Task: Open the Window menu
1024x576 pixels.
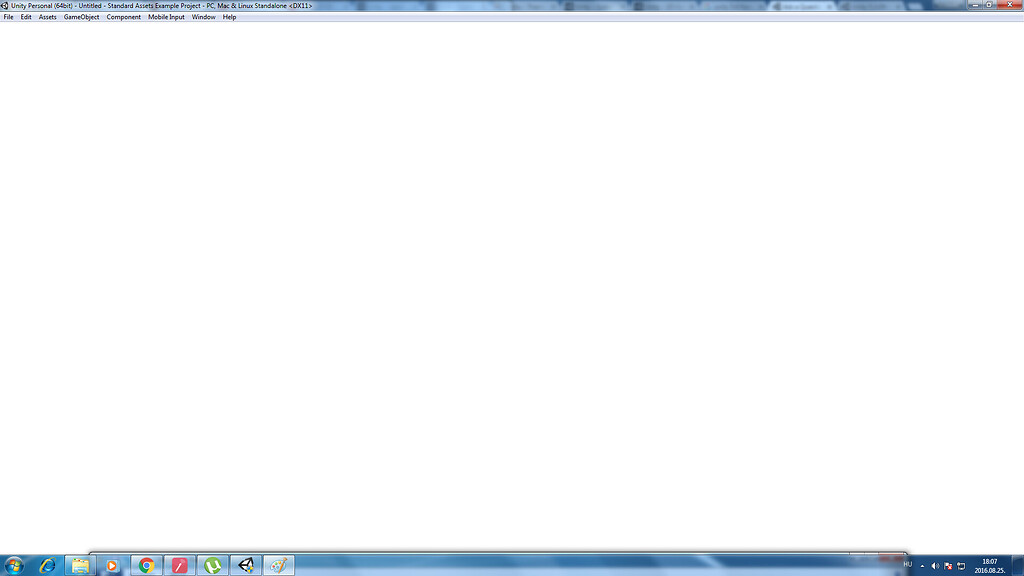Action: pos(203,16)
